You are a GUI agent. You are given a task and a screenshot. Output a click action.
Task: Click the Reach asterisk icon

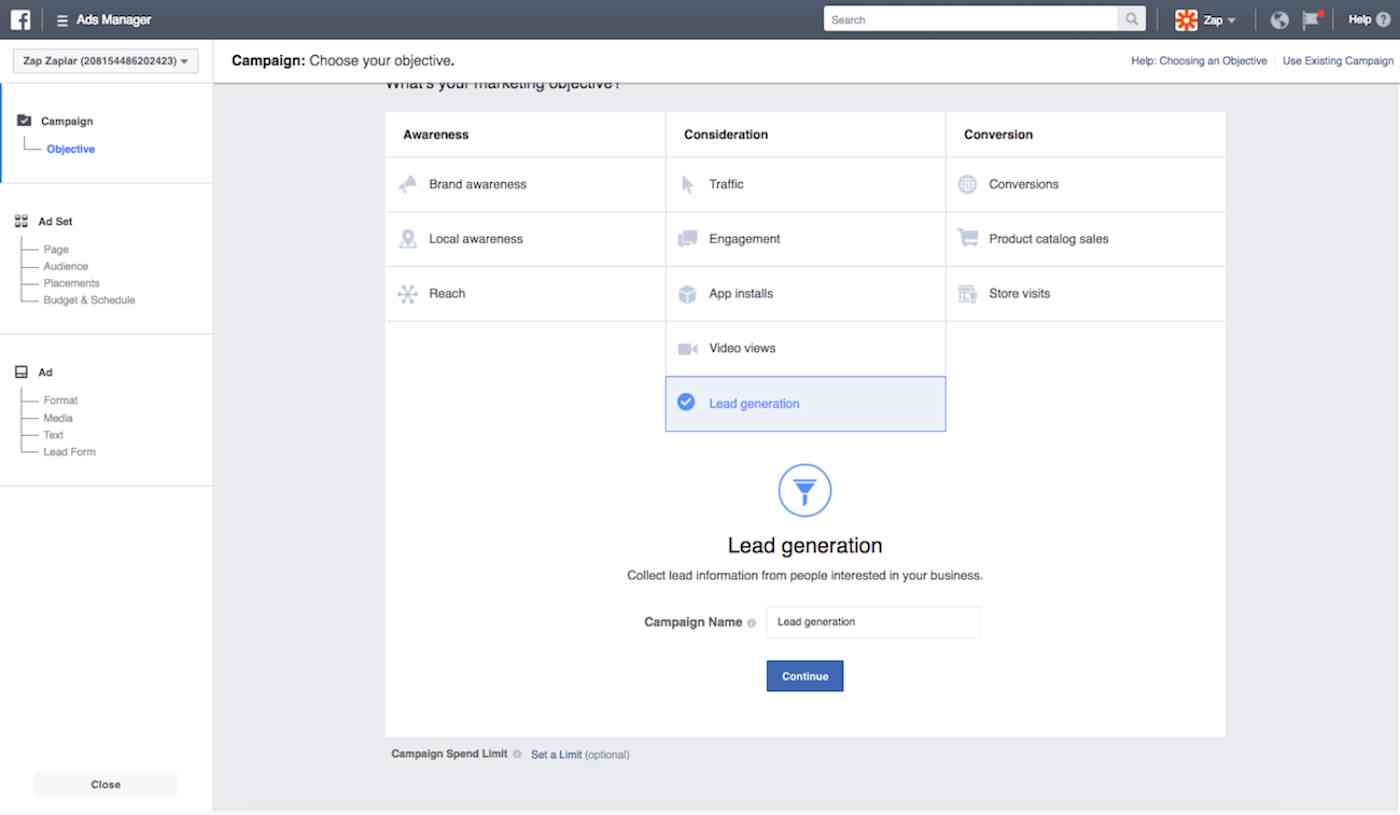tap(407, 294)
